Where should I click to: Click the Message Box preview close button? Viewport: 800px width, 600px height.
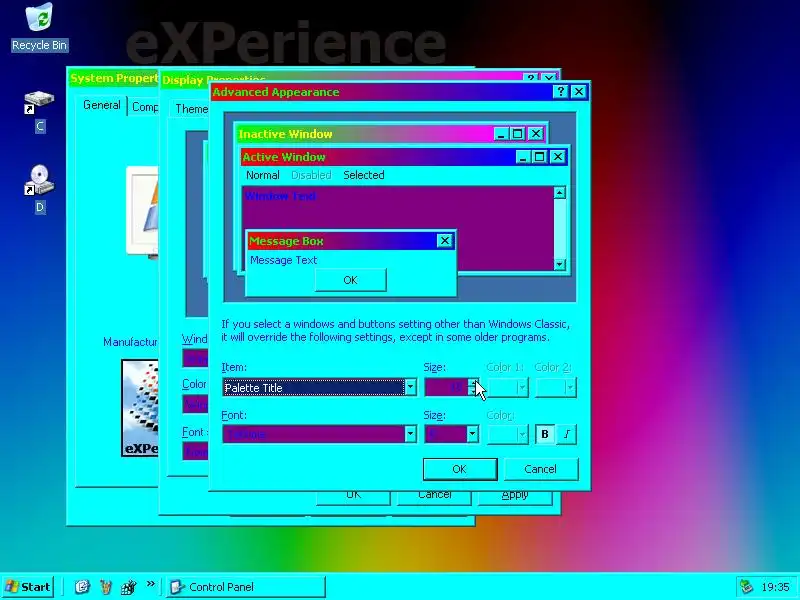point(445,241)
